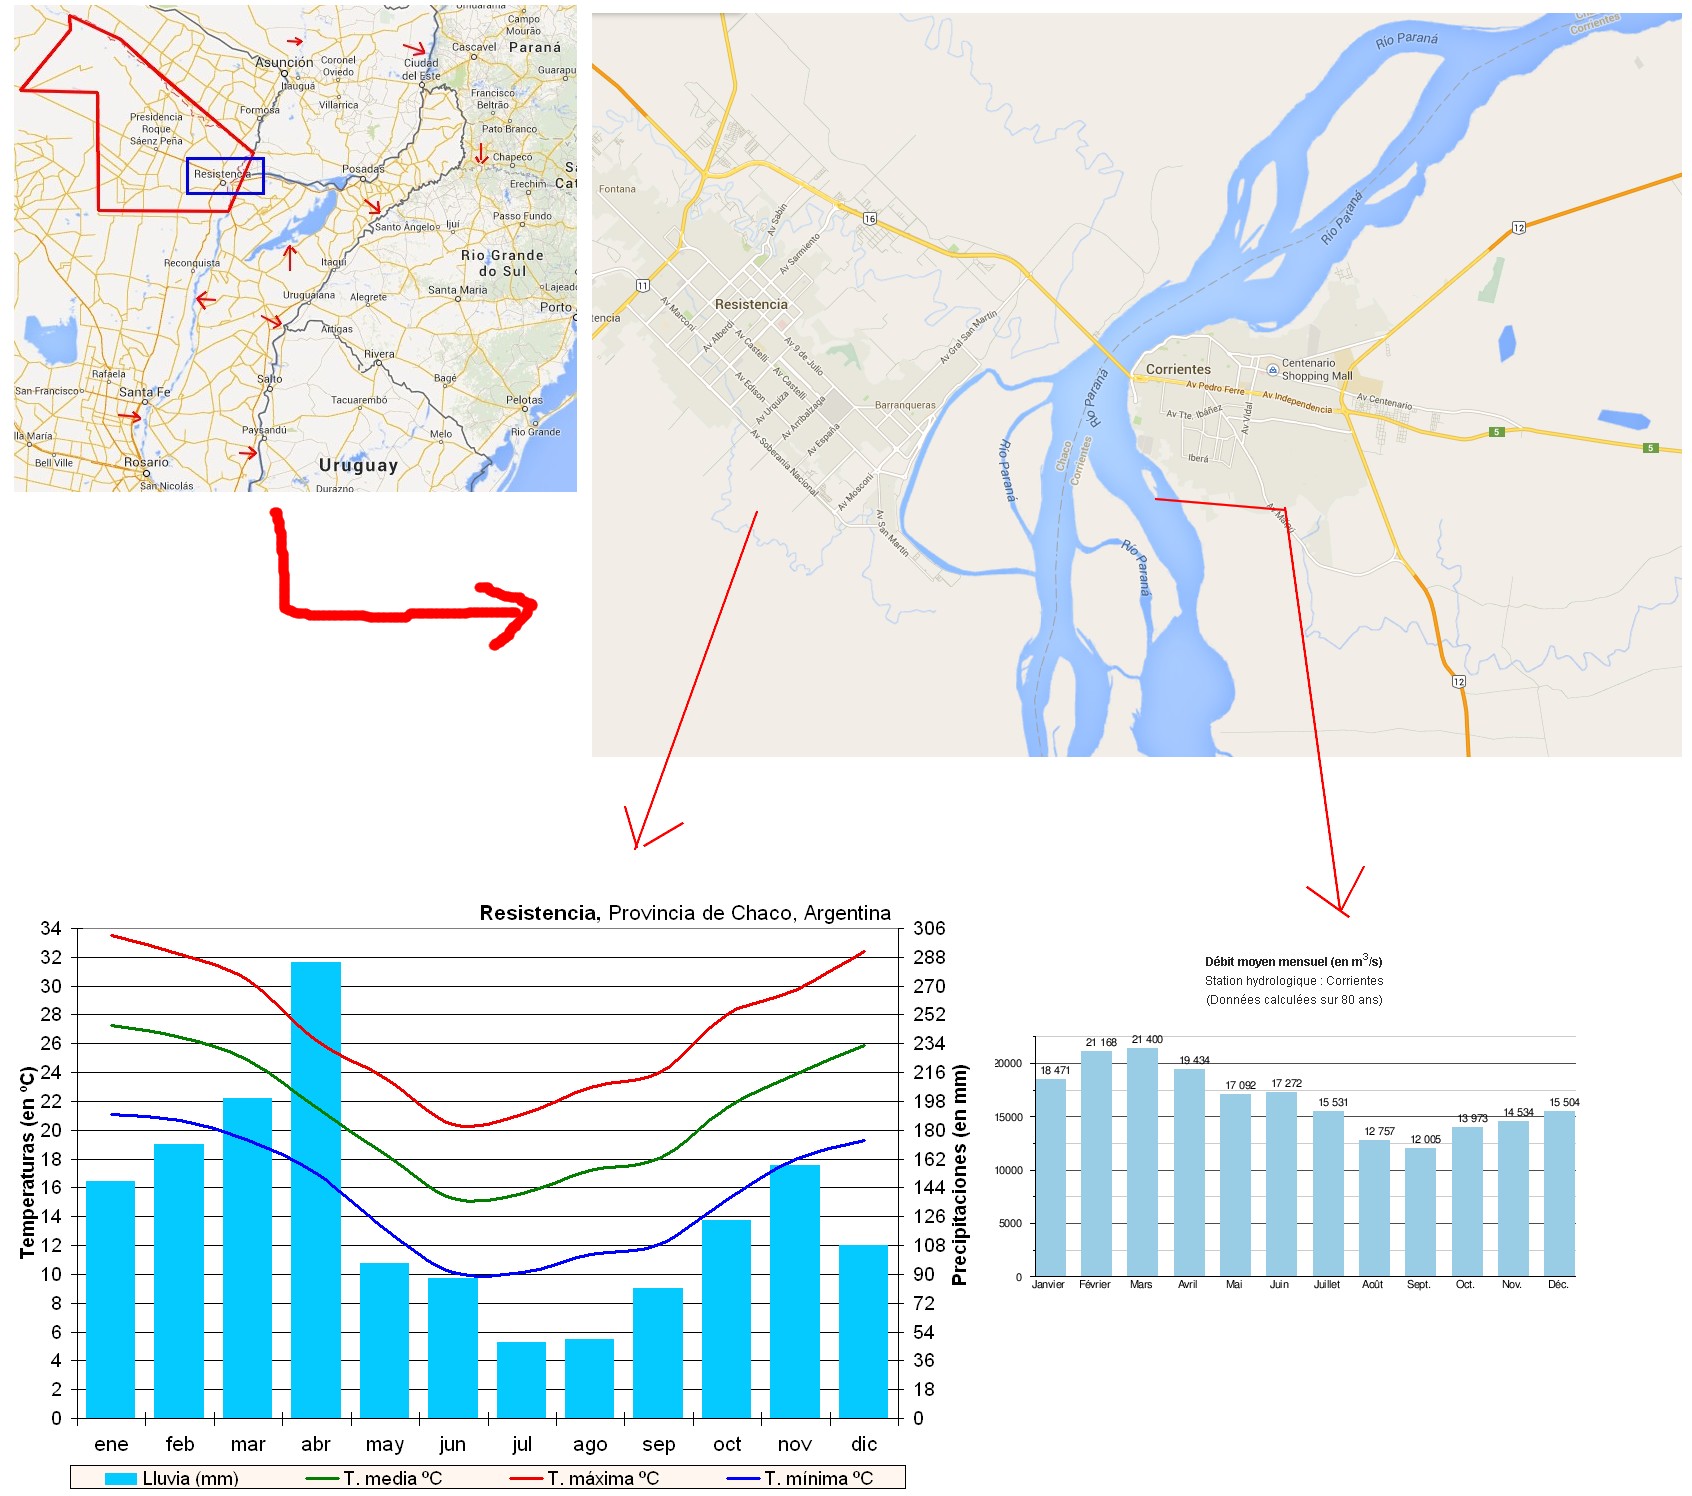Click the Av Independencia street label
Screen dimensions: 1692x1496
point(1297,402)
